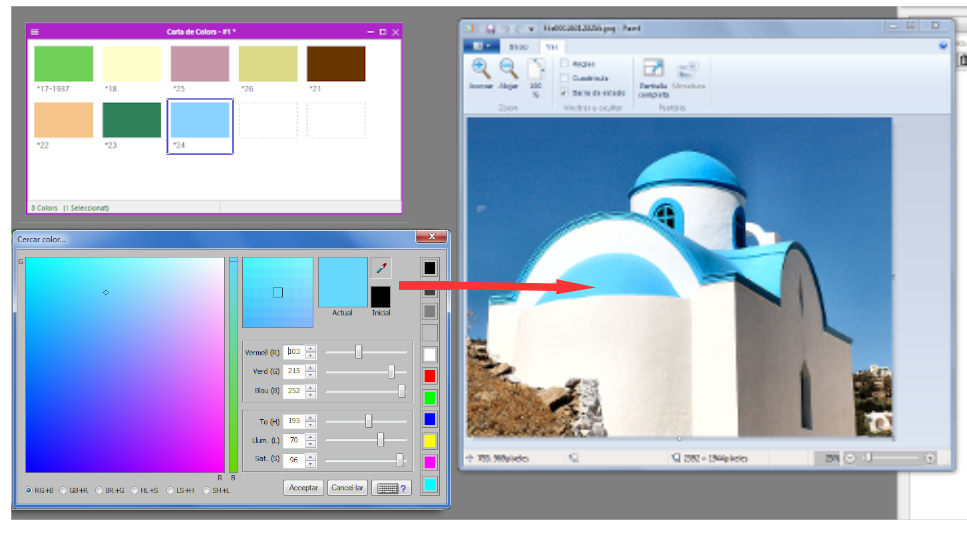Open the keyboard help button in color dialog
Image resolution: width=967 pixels, height=544 pixels.
click(x=392, y=488)
